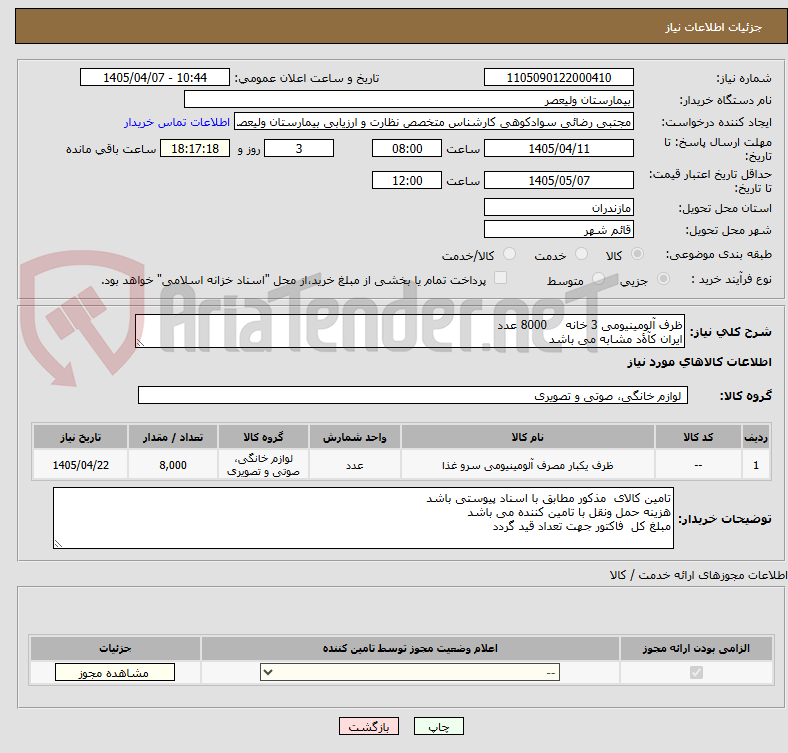Click the جزئیات اطلاعات نیاز page title
This screenshot has height=753, width=788.
coord(714,27)
